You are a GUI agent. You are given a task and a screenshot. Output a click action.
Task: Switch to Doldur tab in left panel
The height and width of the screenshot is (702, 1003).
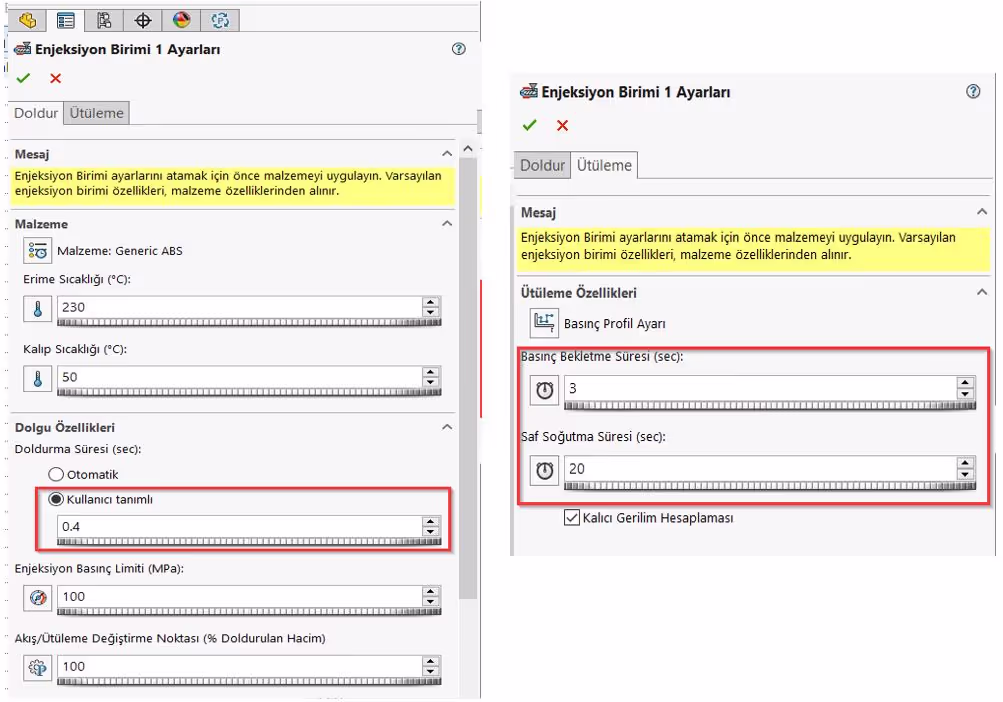(x=36, y=113)
